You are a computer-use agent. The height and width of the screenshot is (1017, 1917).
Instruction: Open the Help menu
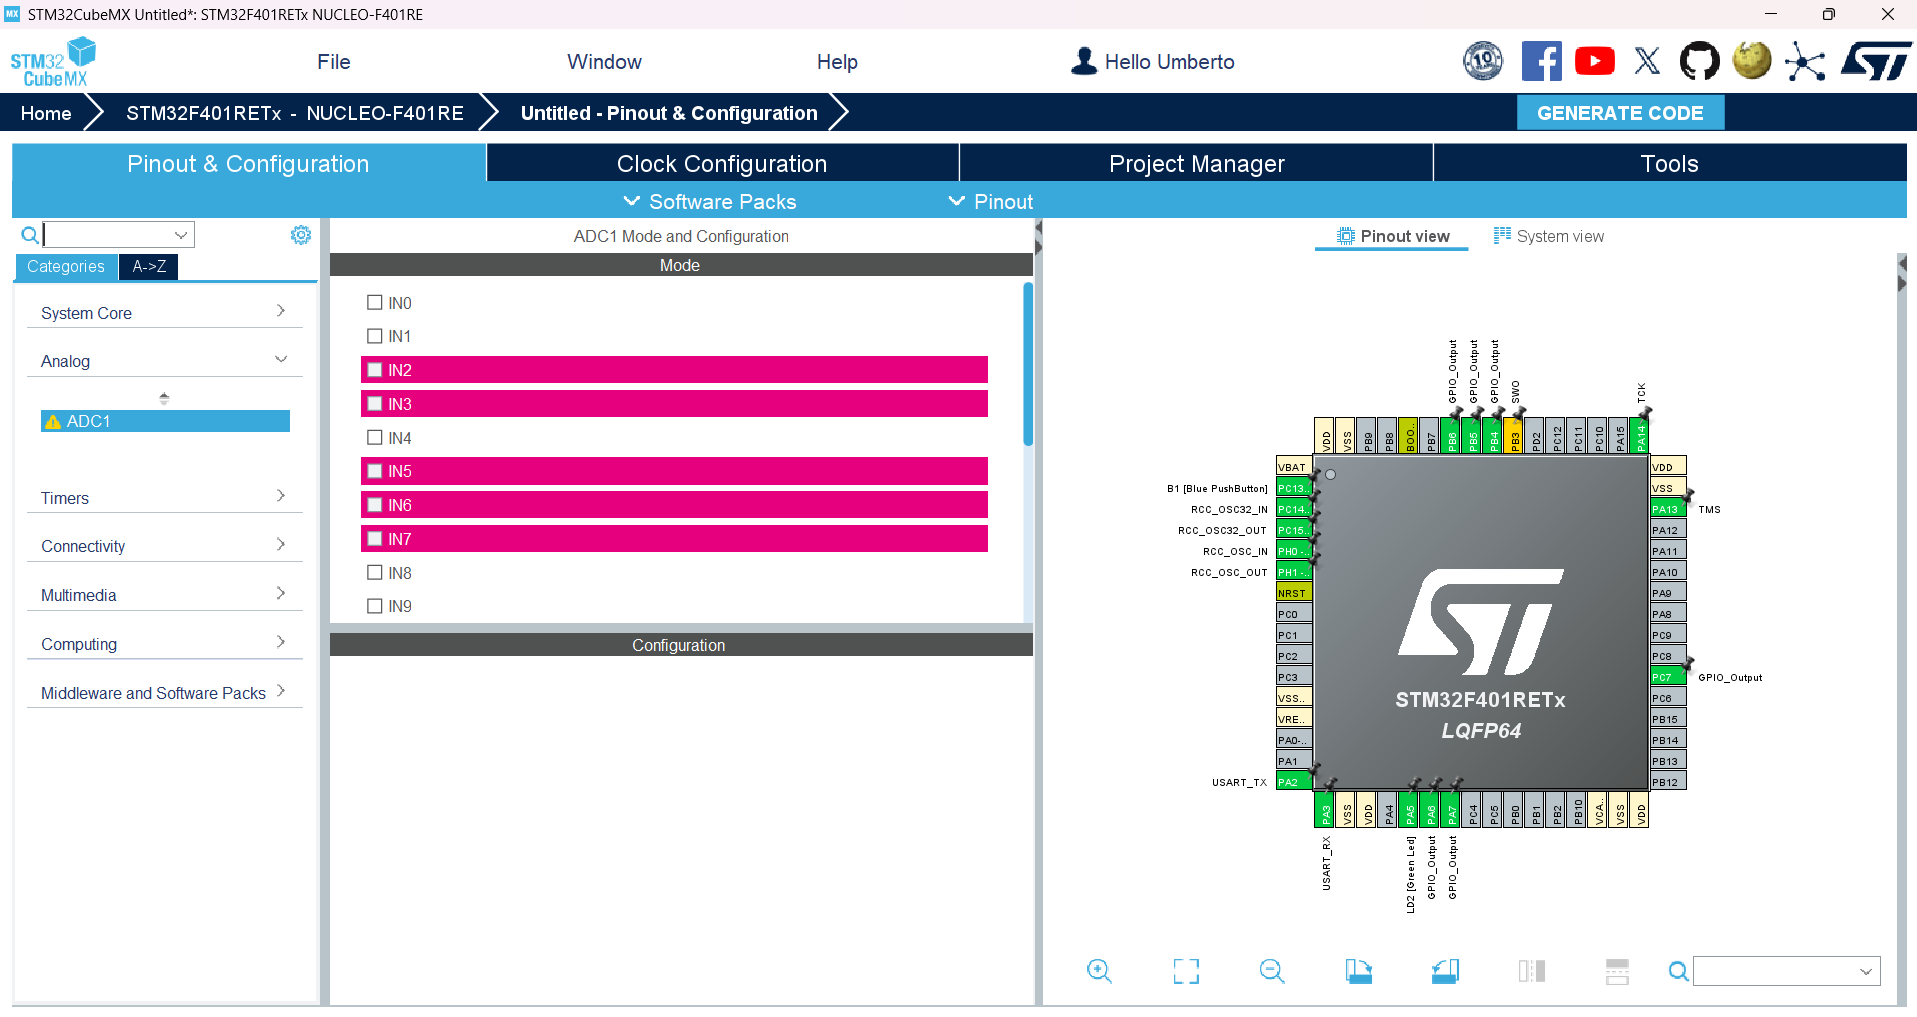coord(837,62)
